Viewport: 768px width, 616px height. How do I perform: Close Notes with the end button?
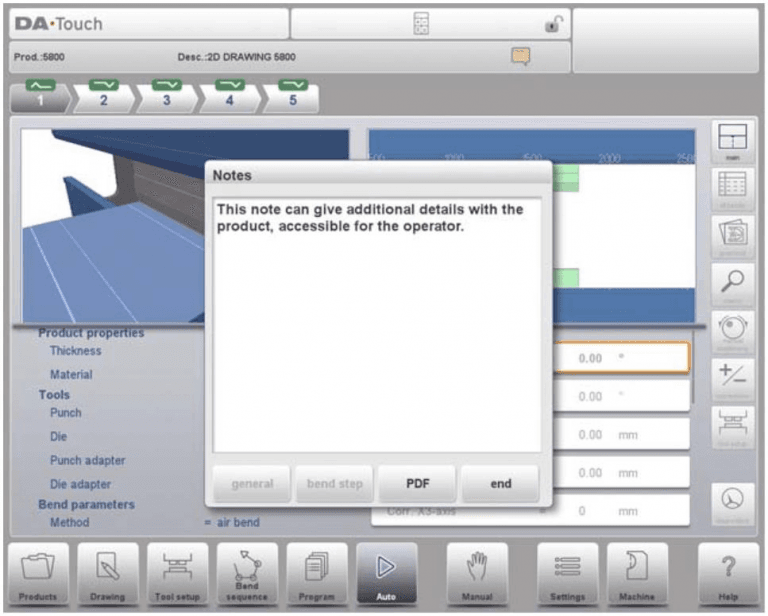click(x=501, y=483)
